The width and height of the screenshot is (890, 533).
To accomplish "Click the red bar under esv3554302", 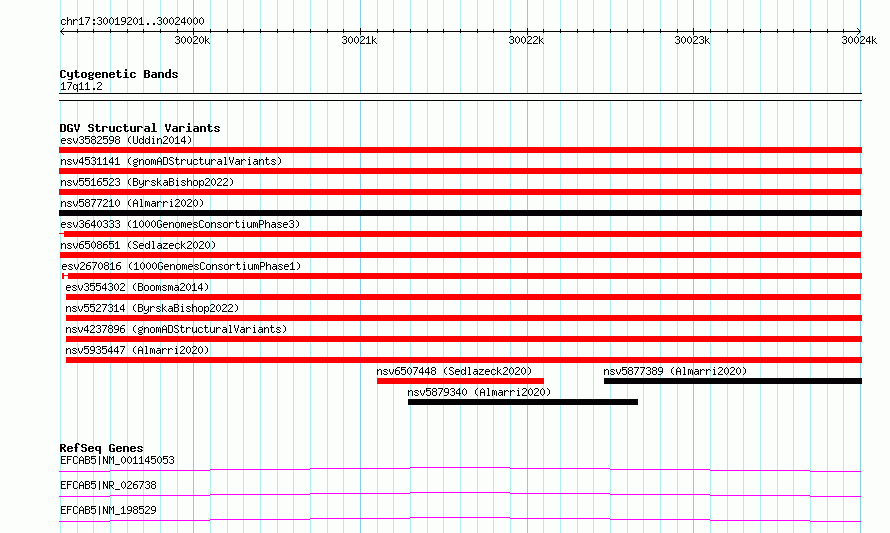I will pyautogui.click(x=463, y=297).
